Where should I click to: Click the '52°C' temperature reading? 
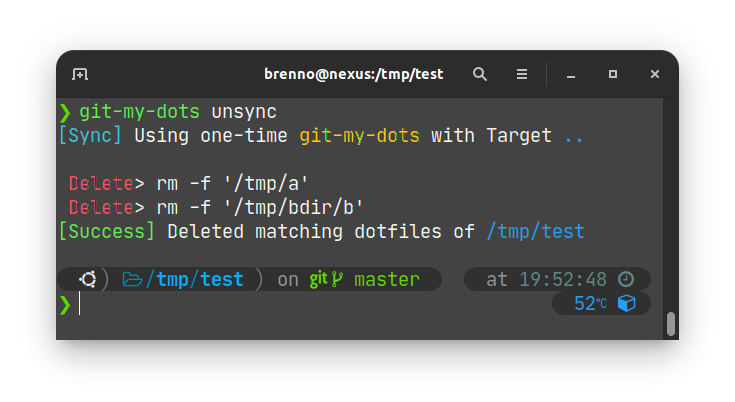590,304
